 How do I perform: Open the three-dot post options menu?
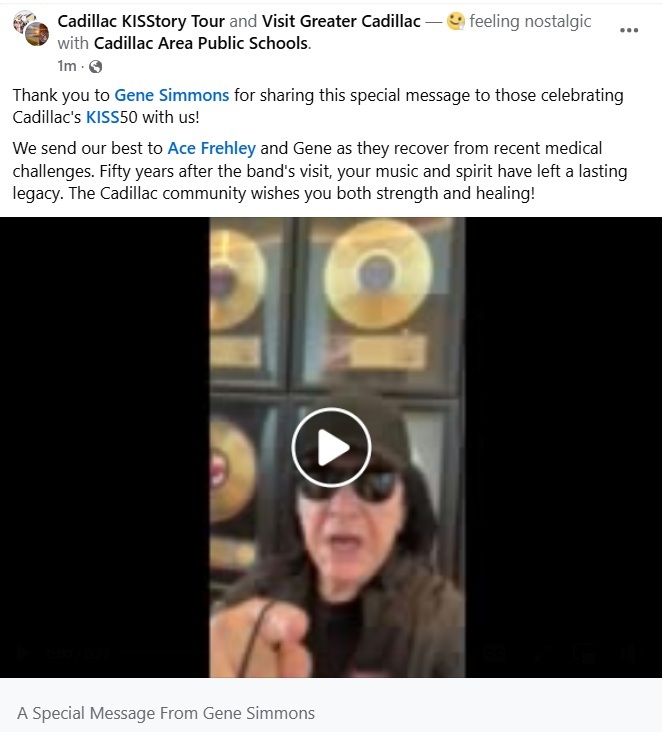point(628,30)
